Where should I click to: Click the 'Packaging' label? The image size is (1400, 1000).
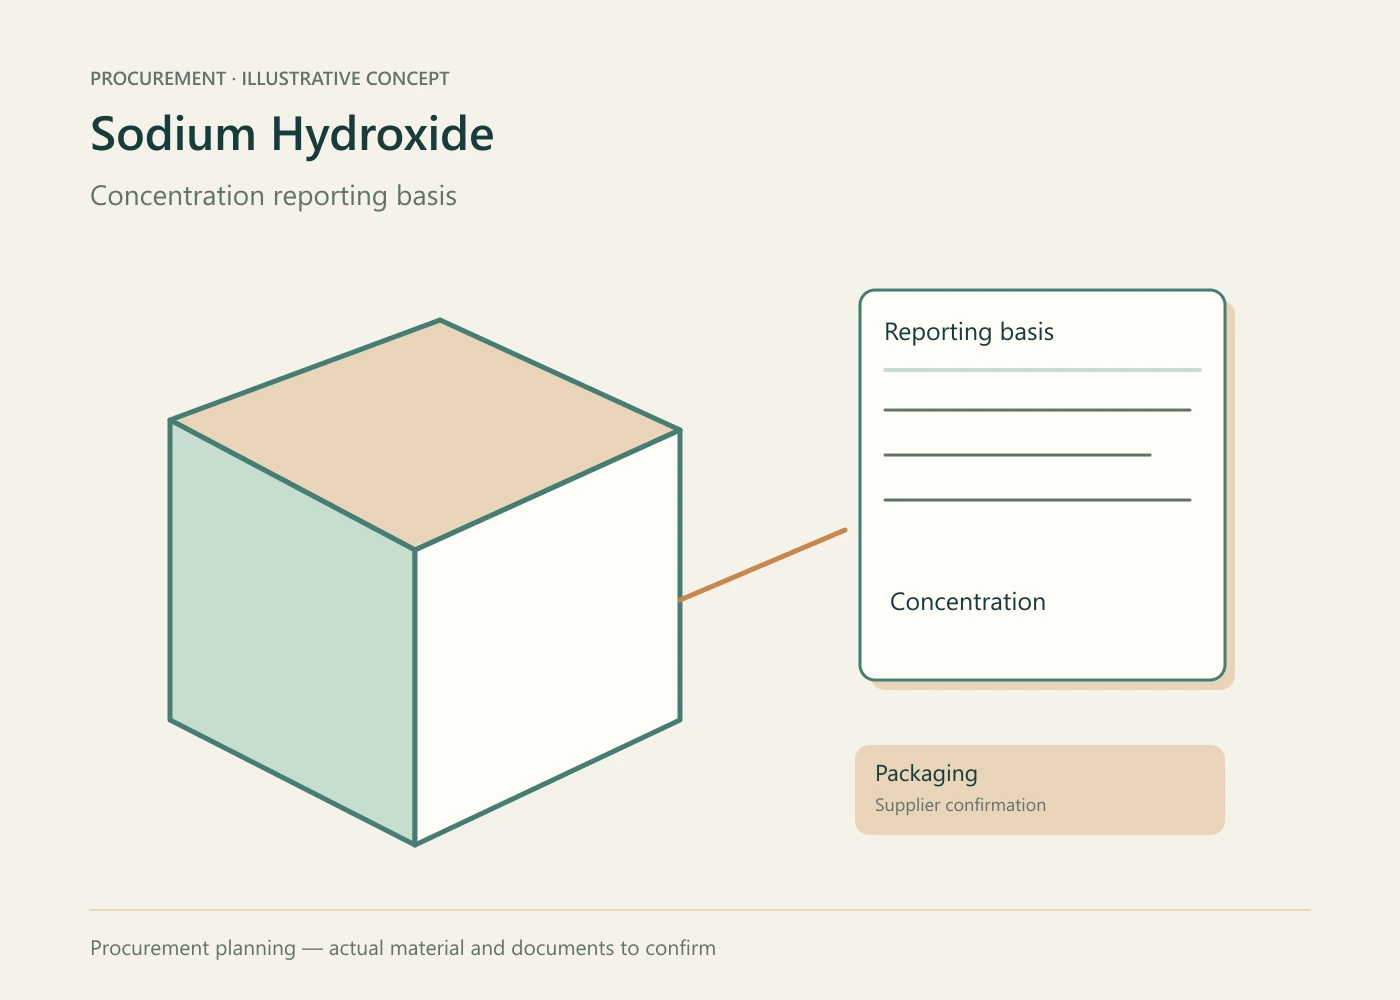pos(926,774)
